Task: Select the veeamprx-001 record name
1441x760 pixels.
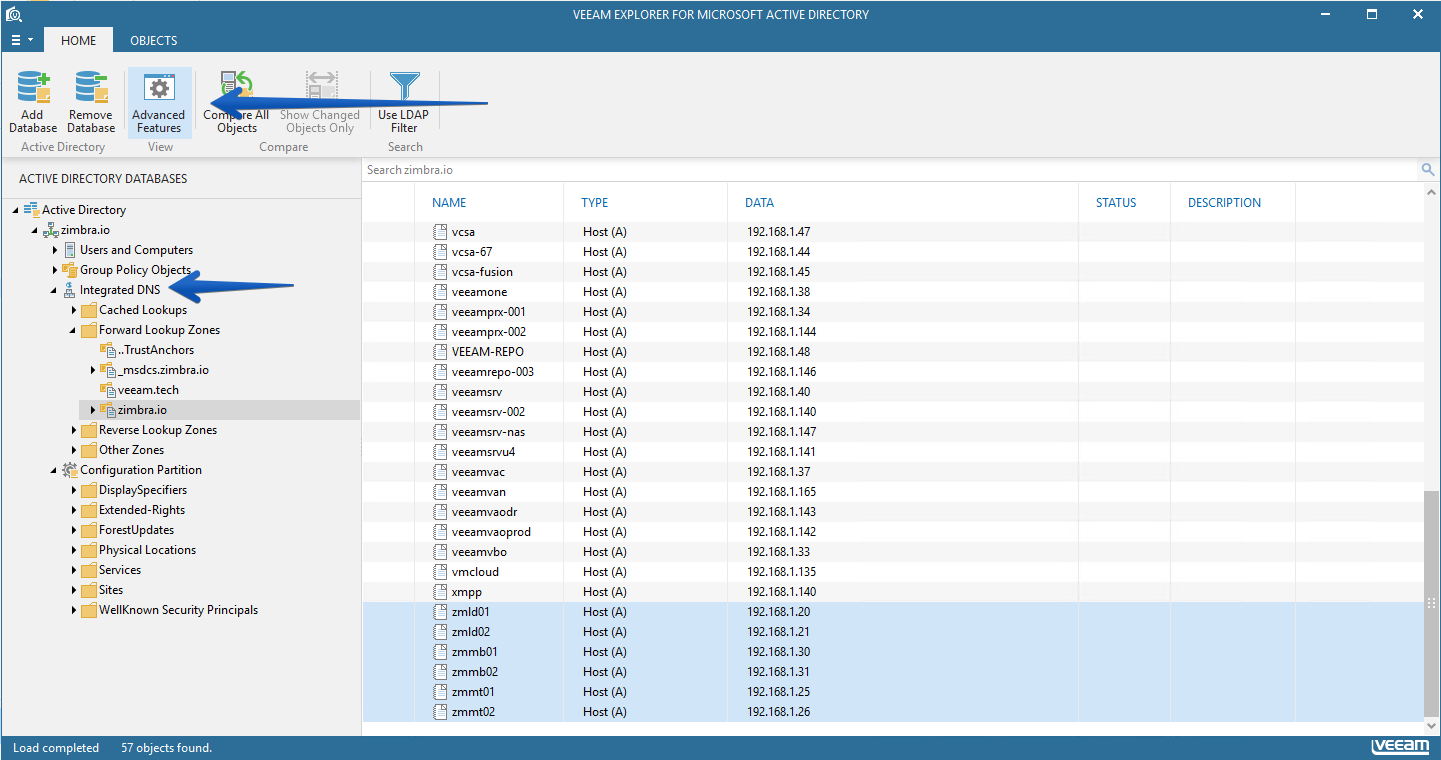Action: (x=489, y=312)
